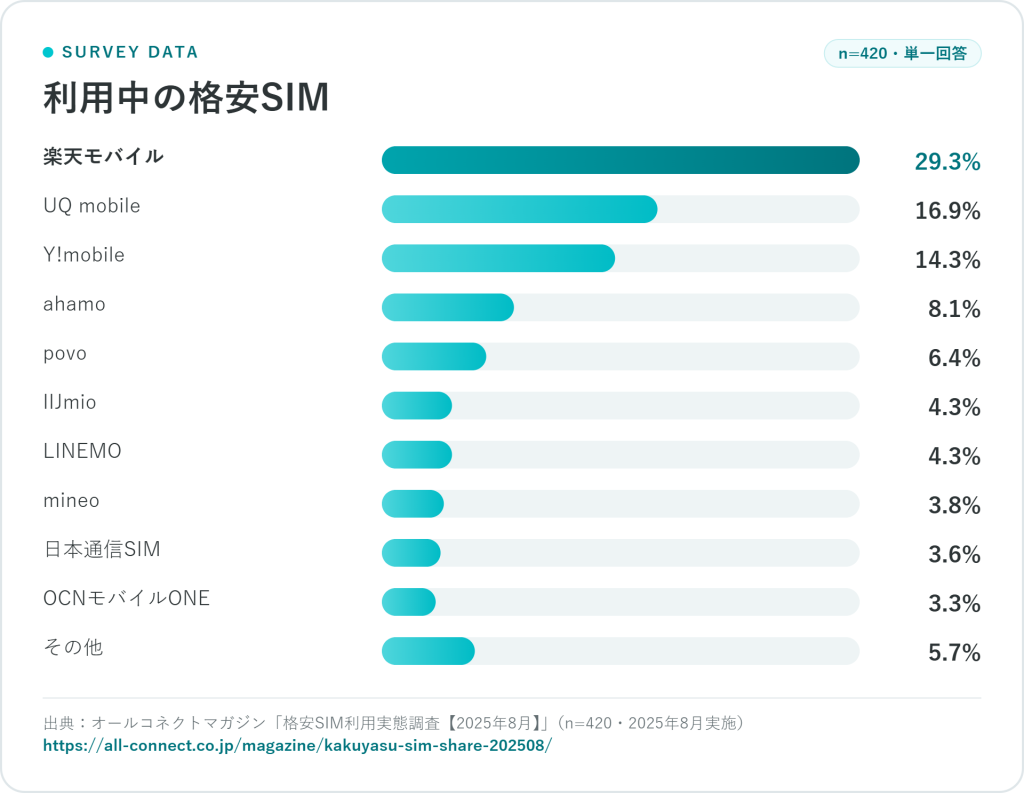This screenshot has width=1024, height=793.
Task: Click the 6.4% value
Action: pos(954,357)
